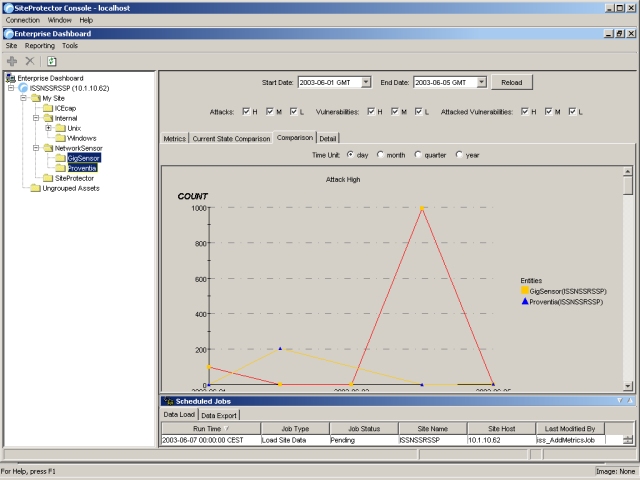Click the SiteProtector folder icon
Screen dimensions: 640x480
click(x=48, y=178)
